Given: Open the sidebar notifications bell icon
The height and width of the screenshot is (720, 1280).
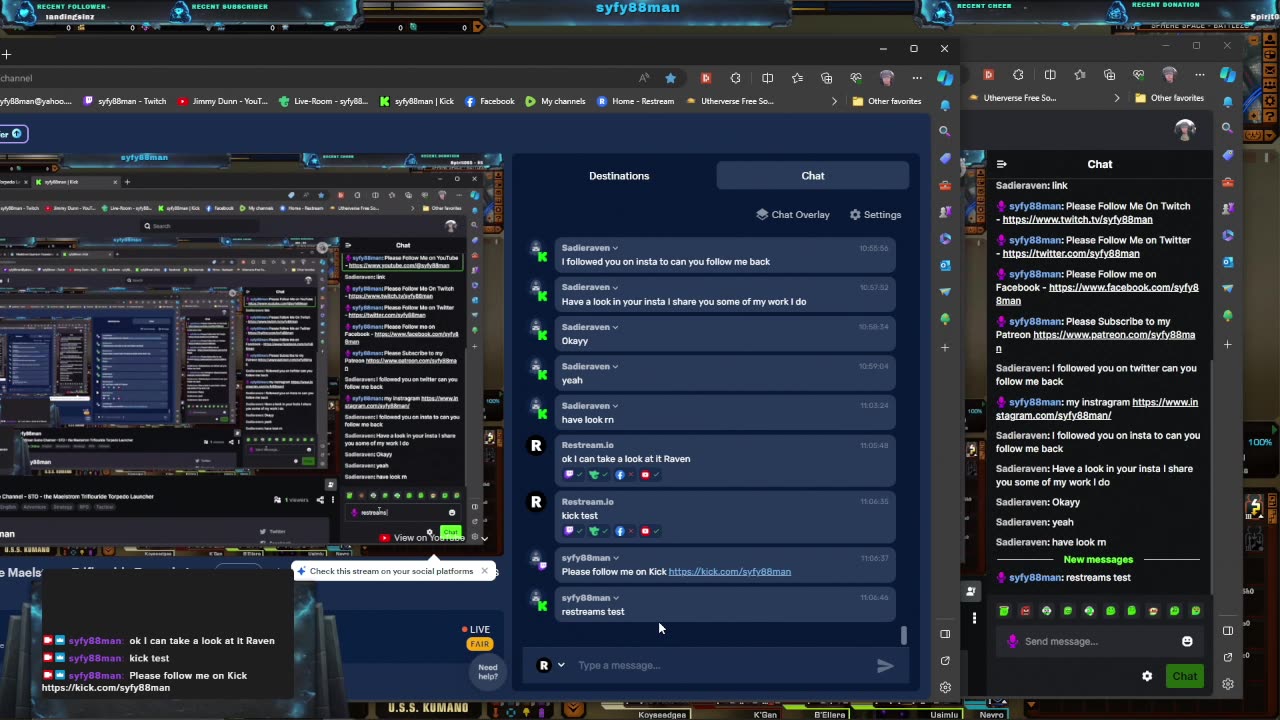Looking at the screenshot, I should (945, 104).
